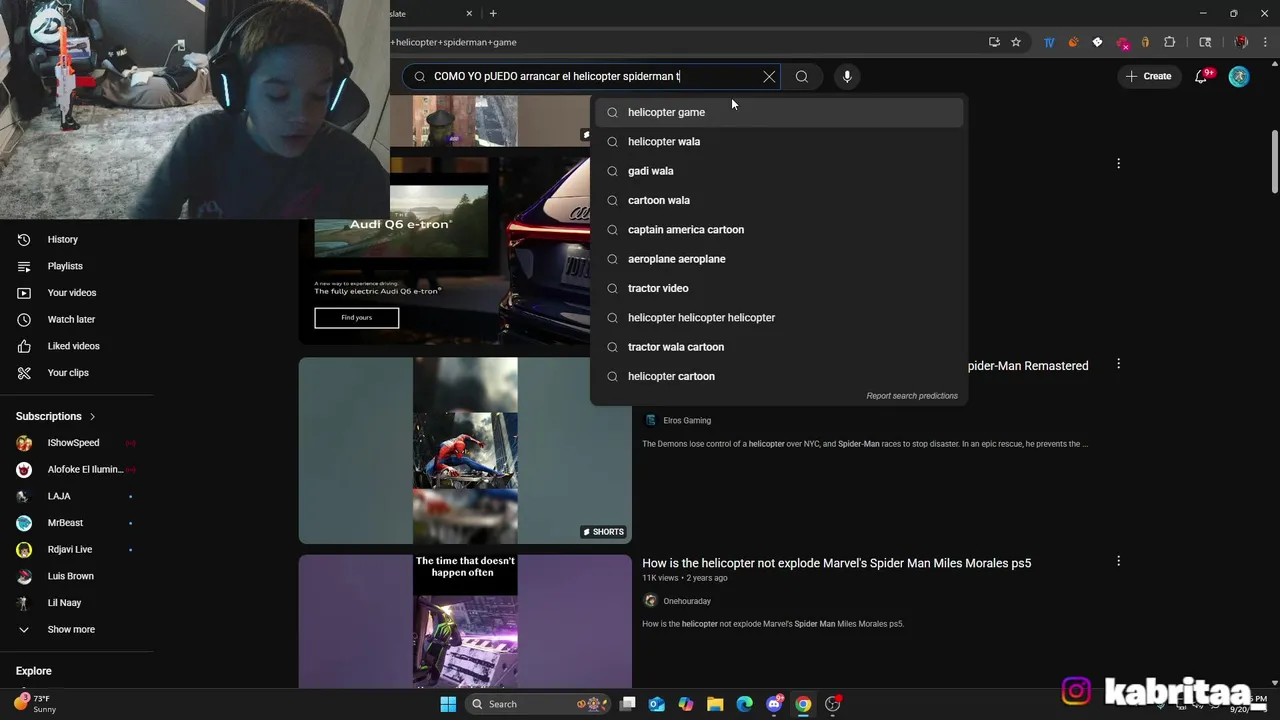Open the white tag-shaped extension icon
The height and width of the screenshot is (720, 1280).
point(1097,42)
